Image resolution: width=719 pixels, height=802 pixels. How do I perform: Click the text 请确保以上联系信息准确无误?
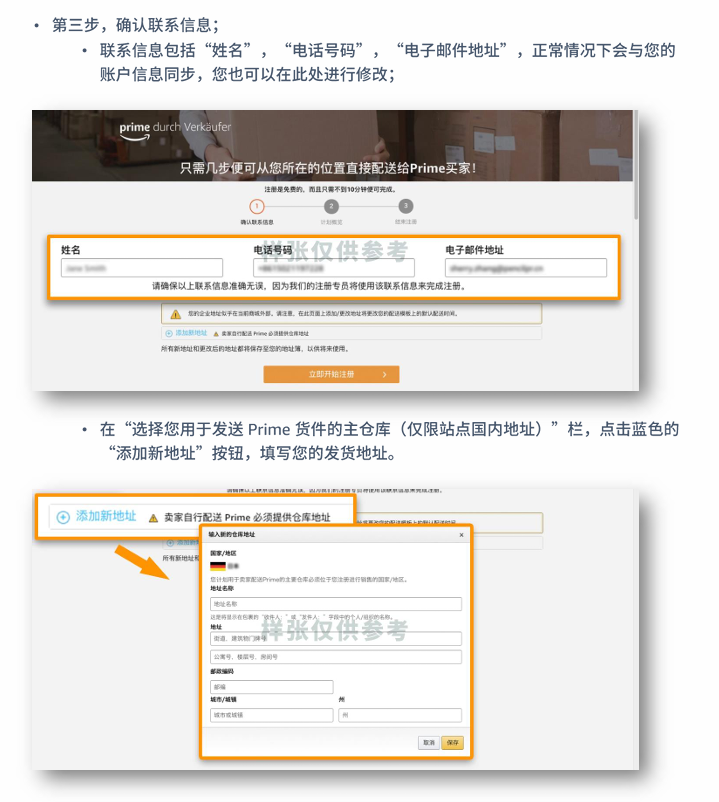(x=209, y=286)
